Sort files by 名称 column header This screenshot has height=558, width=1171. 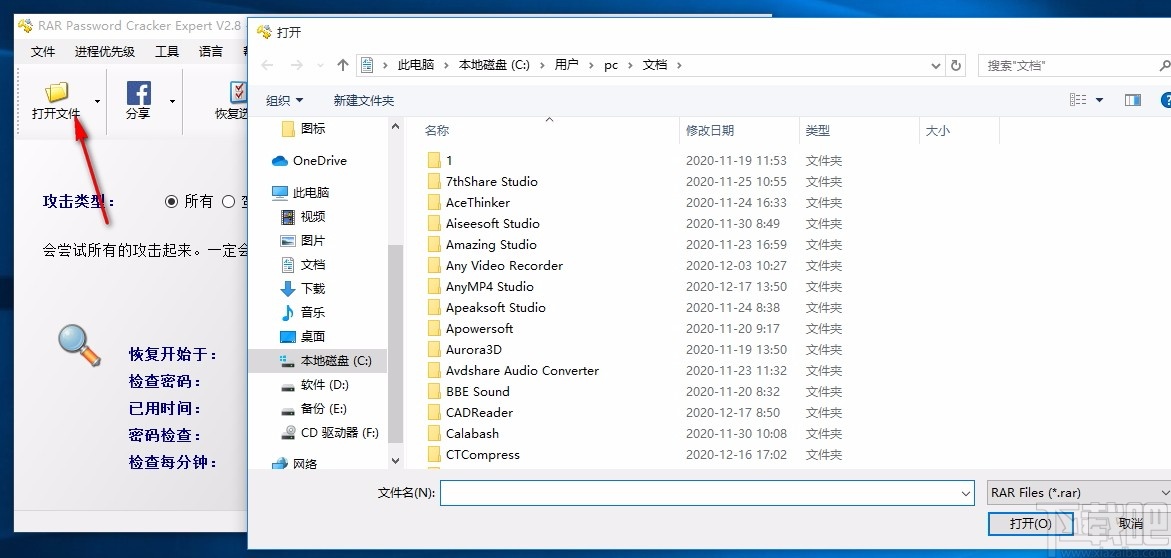click(437, 131)
